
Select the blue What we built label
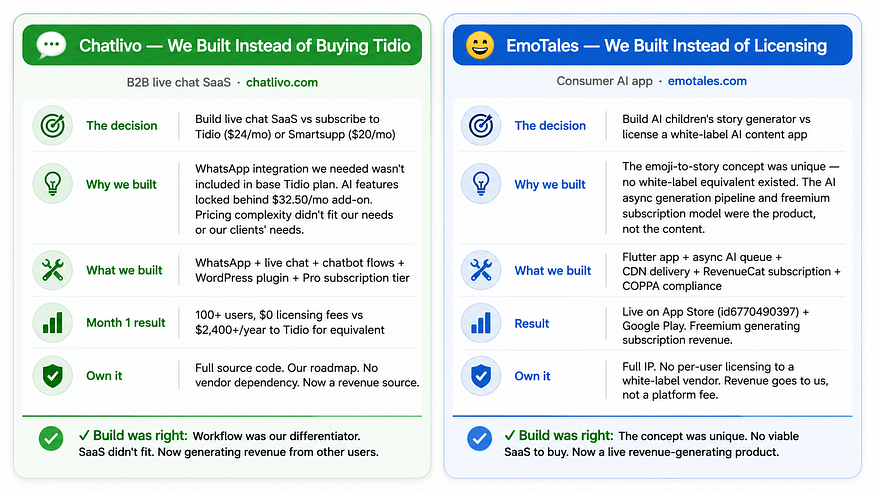tap(552, 271)
